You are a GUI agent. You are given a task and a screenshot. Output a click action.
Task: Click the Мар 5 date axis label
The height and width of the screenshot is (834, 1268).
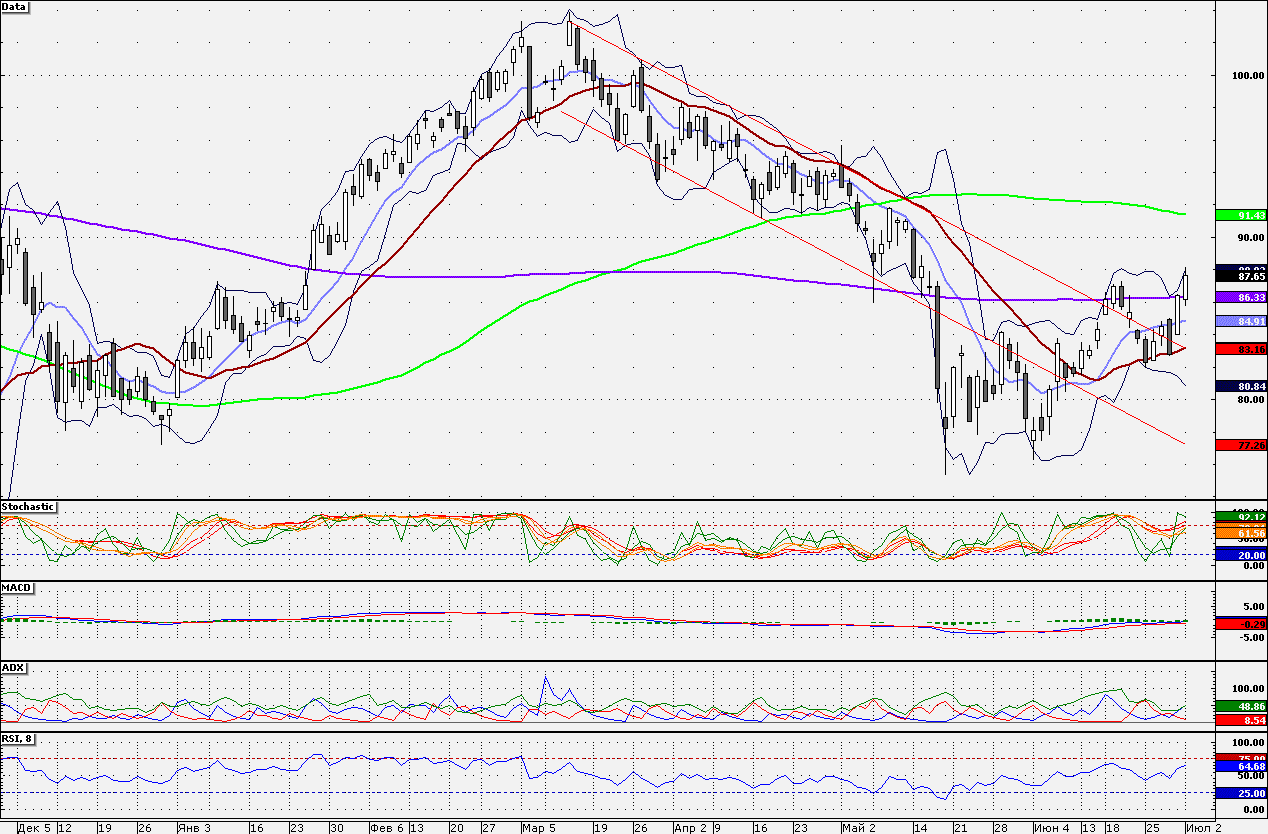click(539, 828)
